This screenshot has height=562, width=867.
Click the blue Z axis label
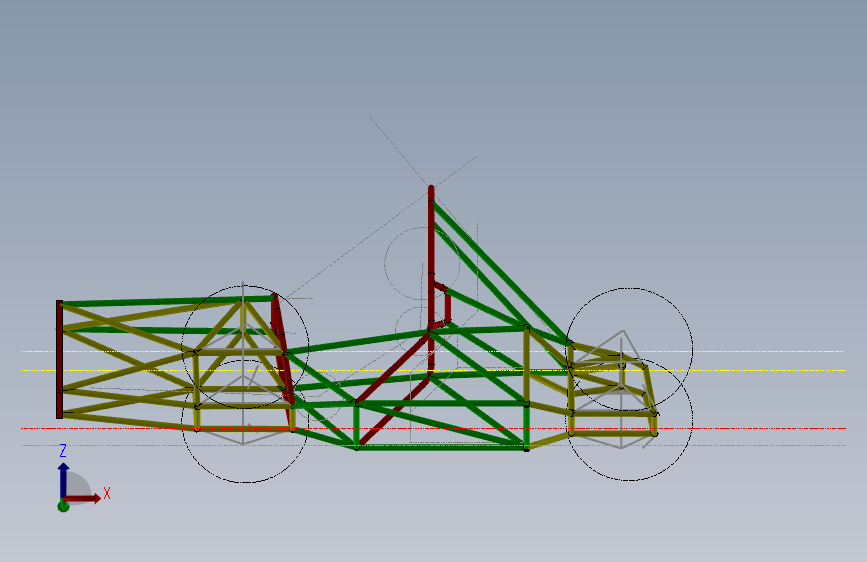pyautogui.click(x=63, y=451)
